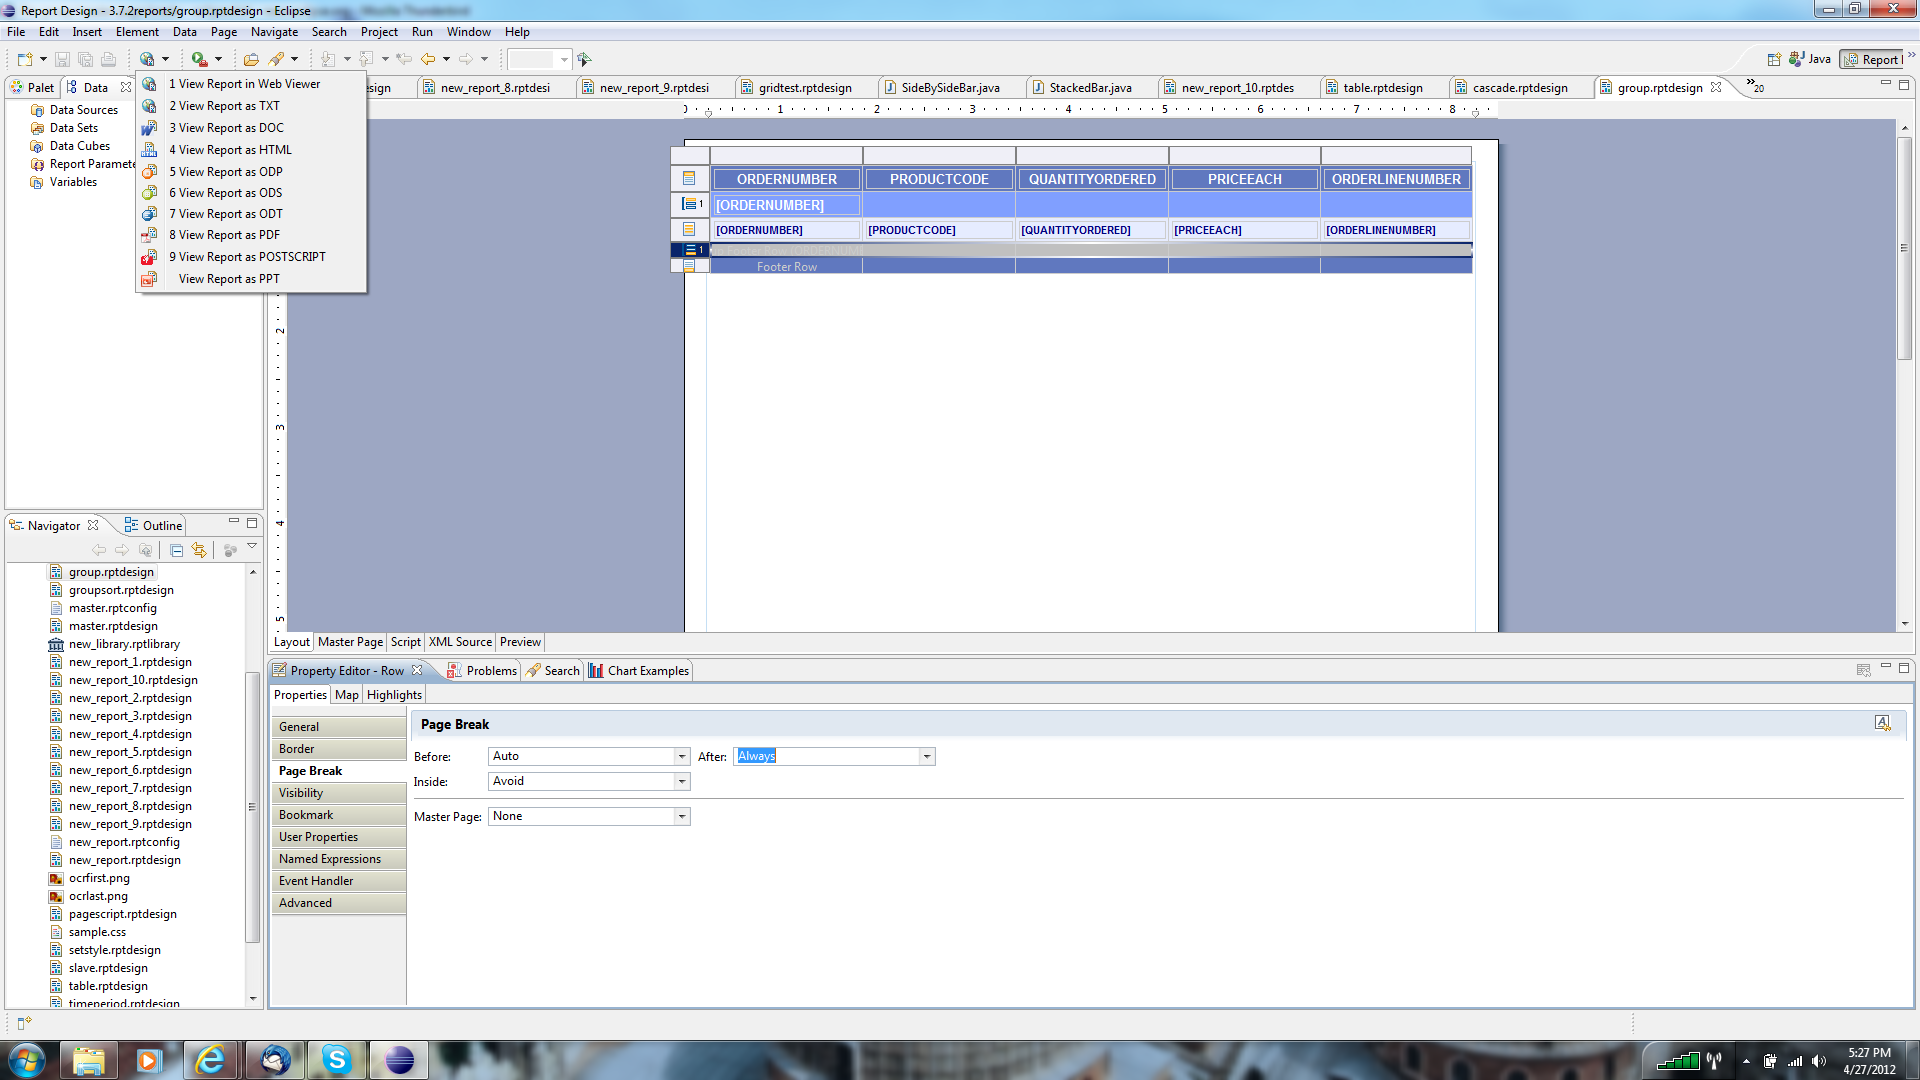Screen dimensions: 1920x1080
Task: Collapse all items in Navigator
Action: click(176, 550)
